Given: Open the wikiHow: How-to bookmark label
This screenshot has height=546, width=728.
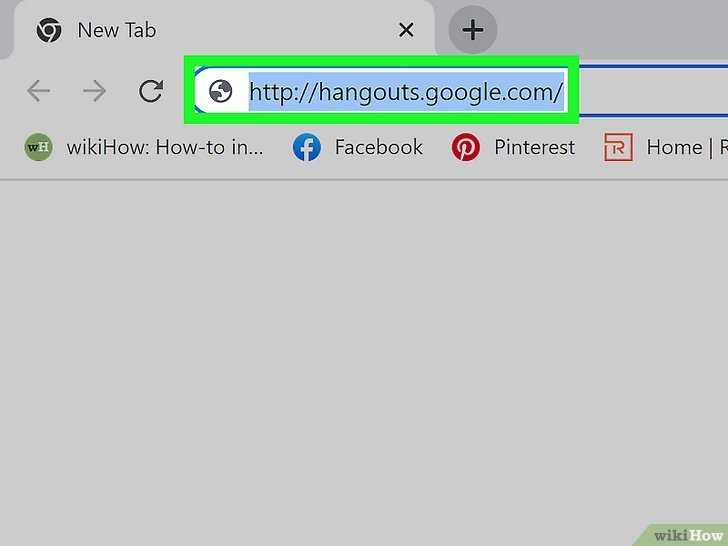Looking at the screenshot, I should coord(165,148).
